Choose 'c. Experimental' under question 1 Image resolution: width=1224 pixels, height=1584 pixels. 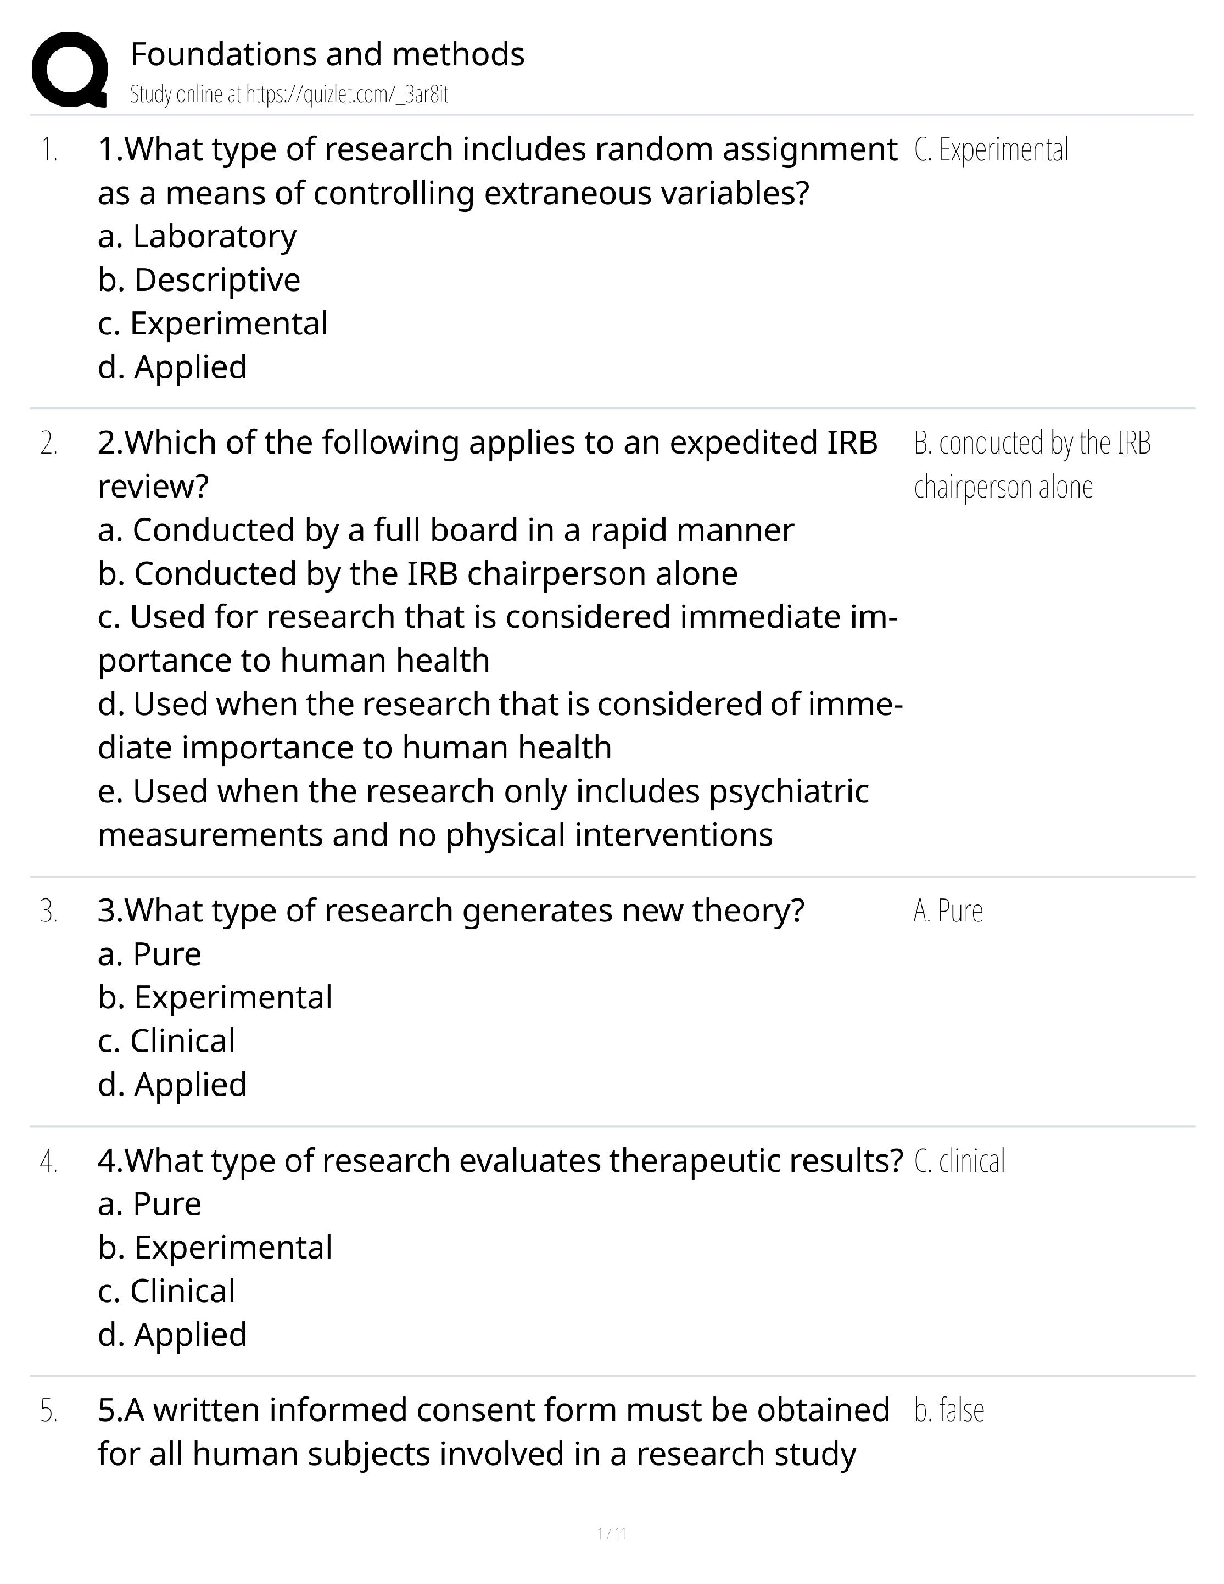click(x=213, y=323)
